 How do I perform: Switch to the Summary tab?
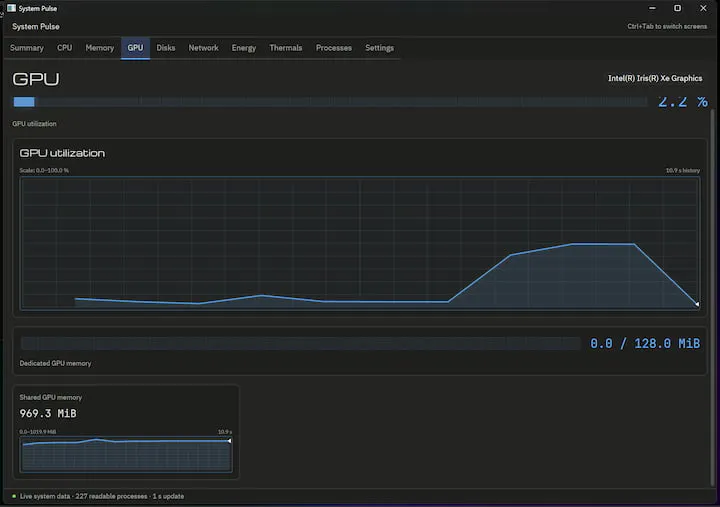click(27, 48)
